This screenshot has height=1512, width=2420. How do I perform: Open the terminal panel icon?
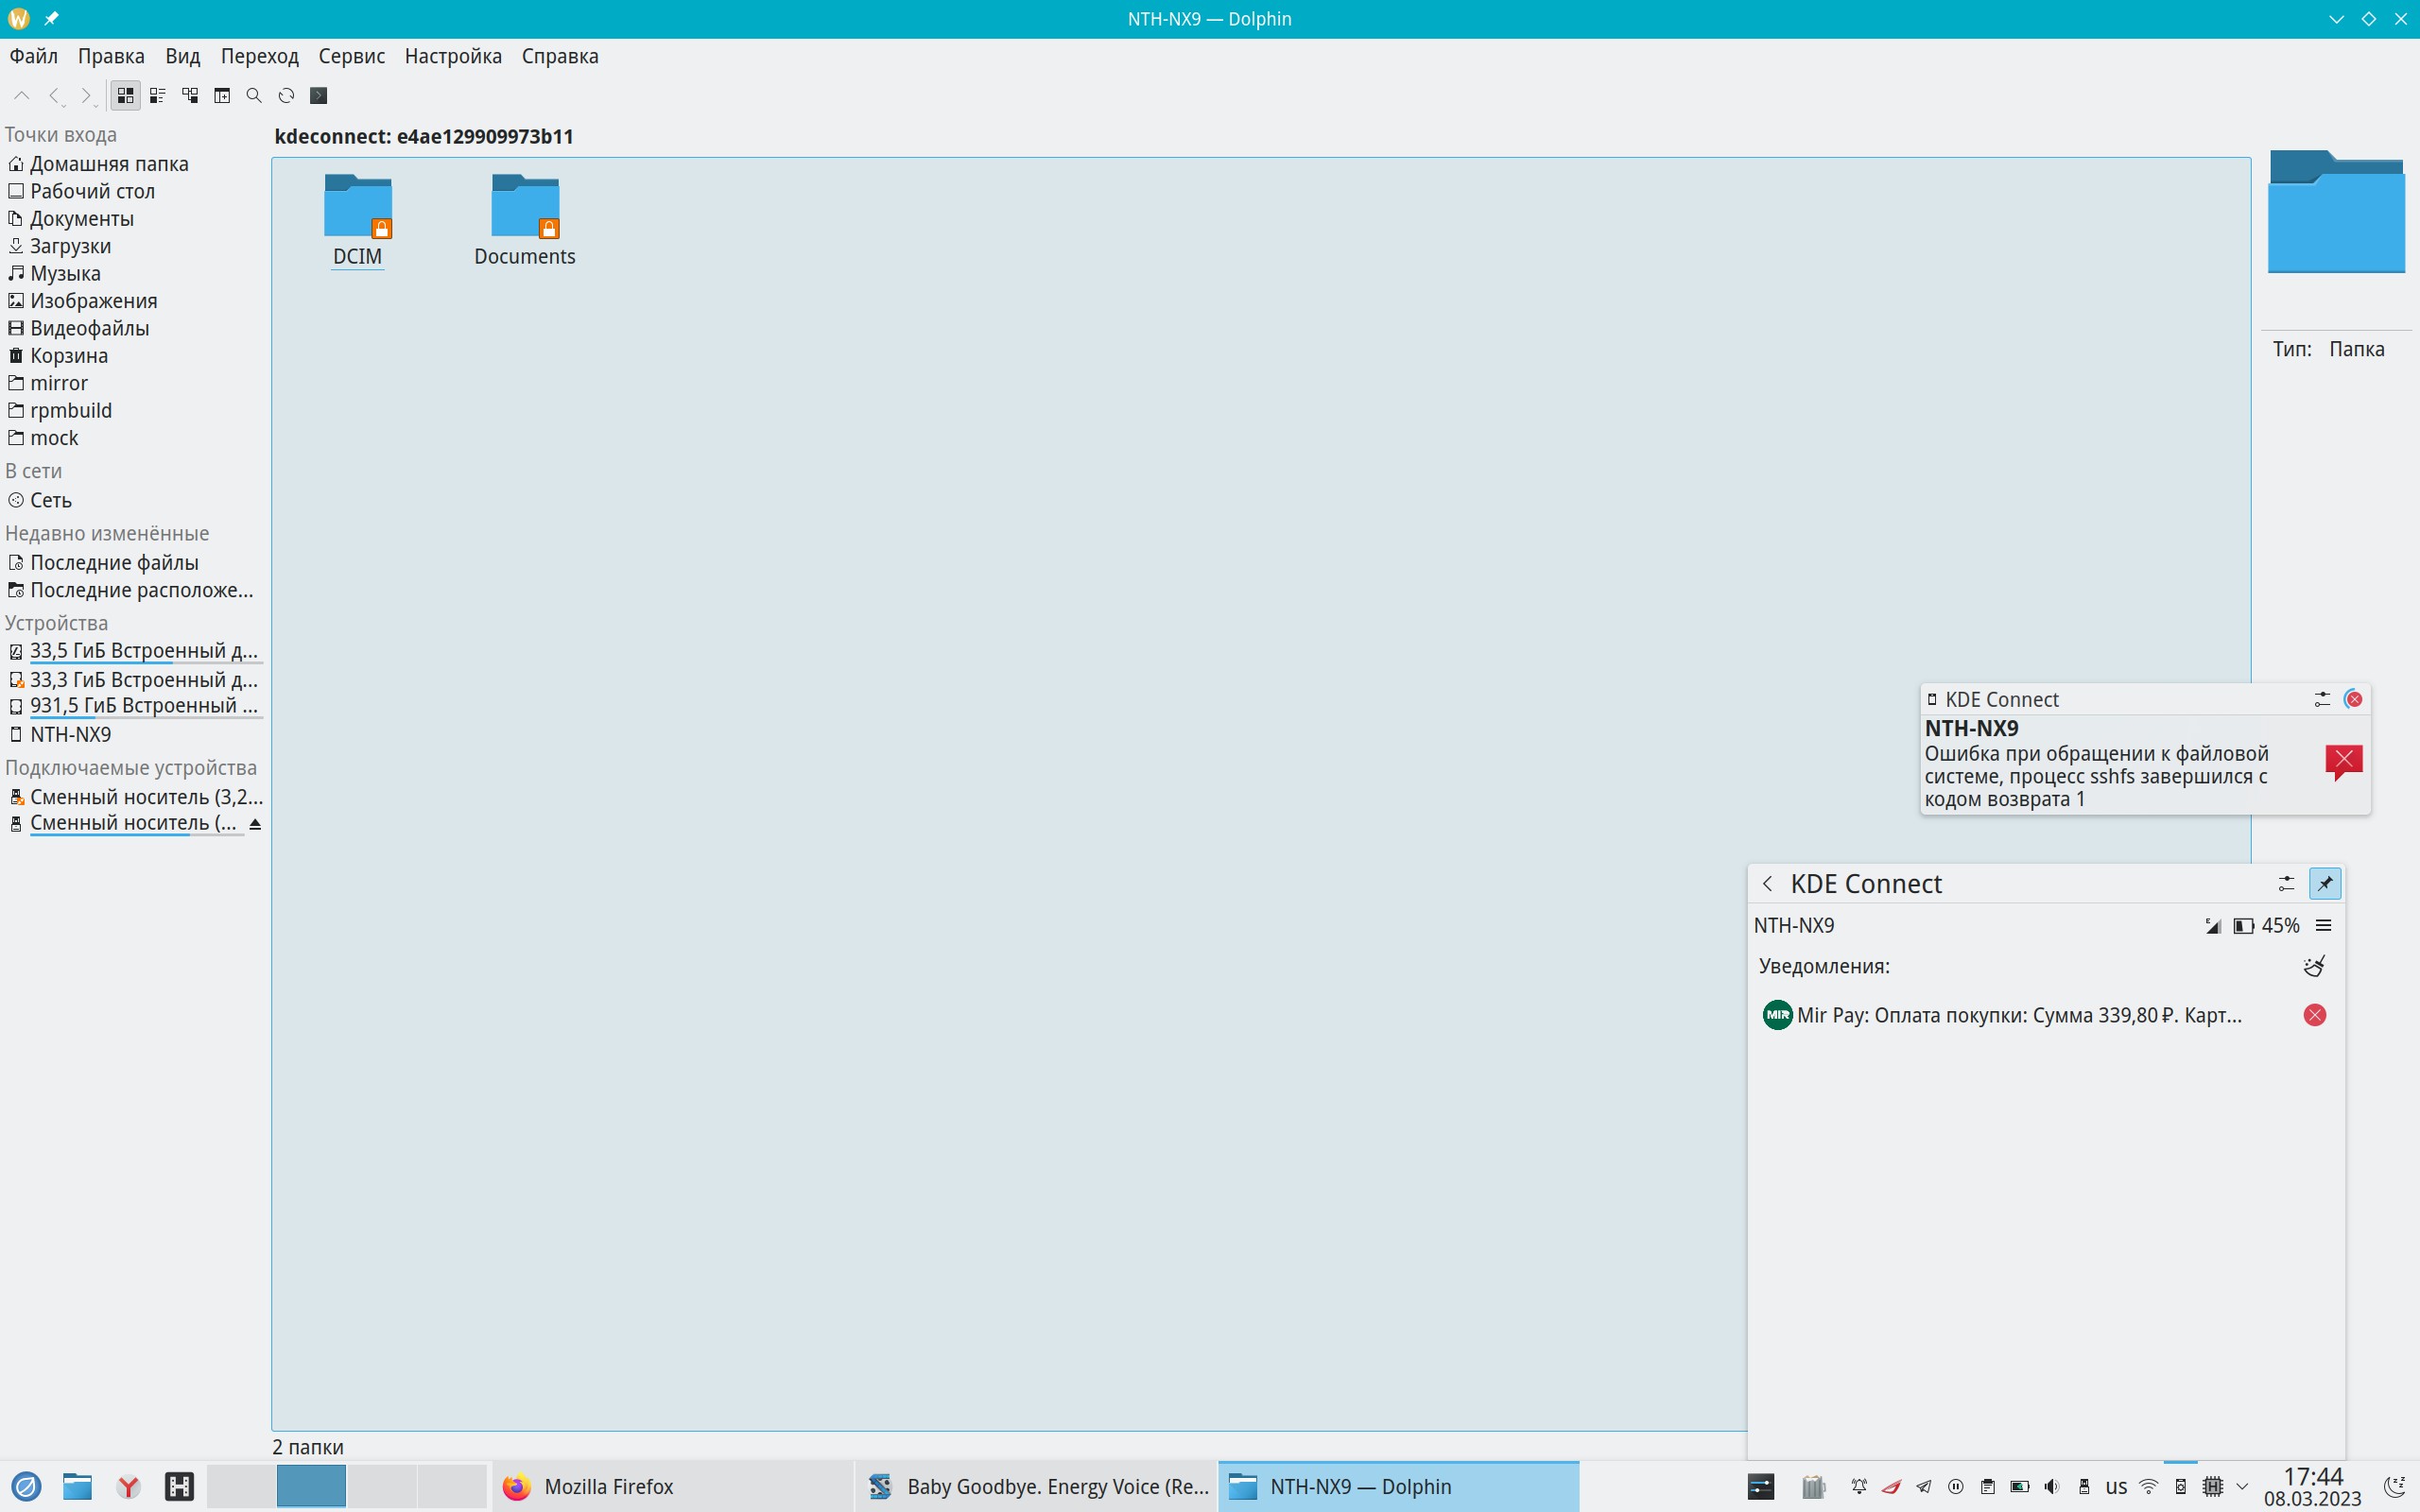(319, 96)
